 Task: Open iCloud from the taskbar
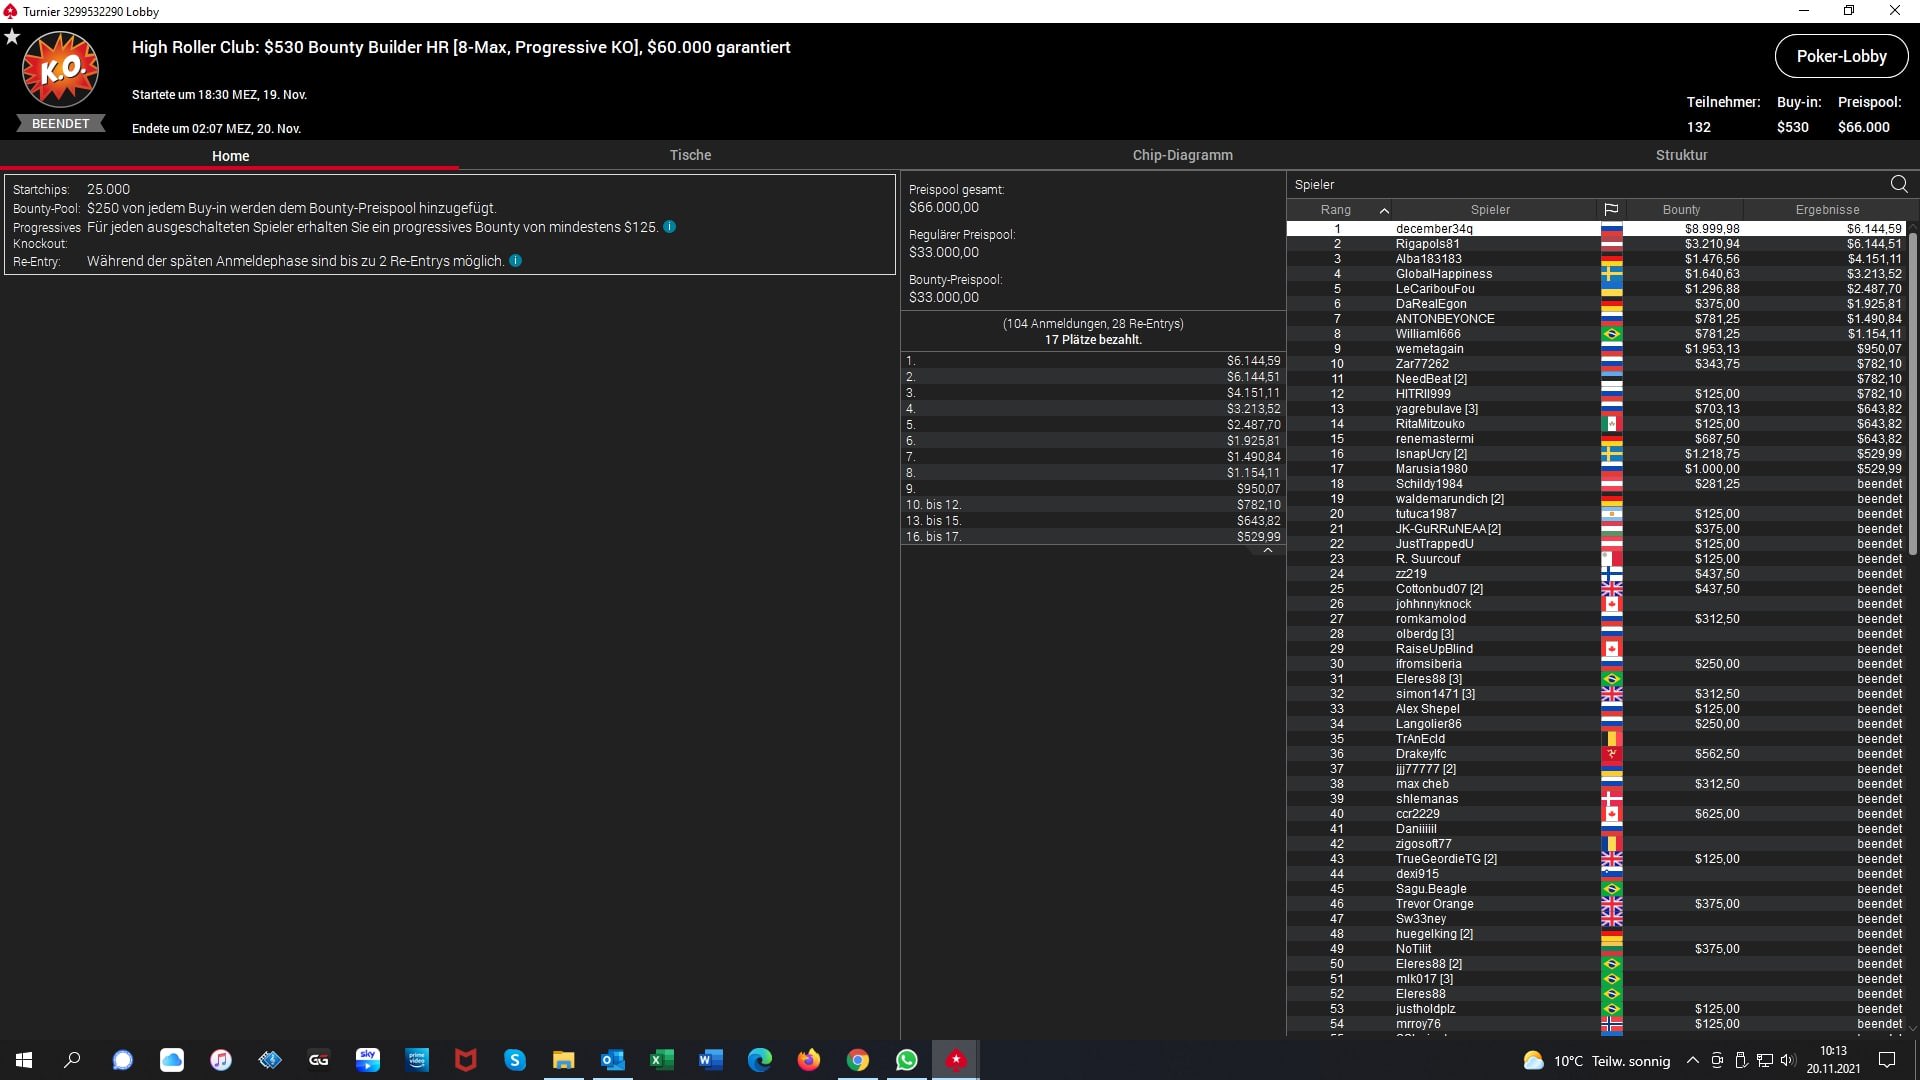pos(172,1060)
